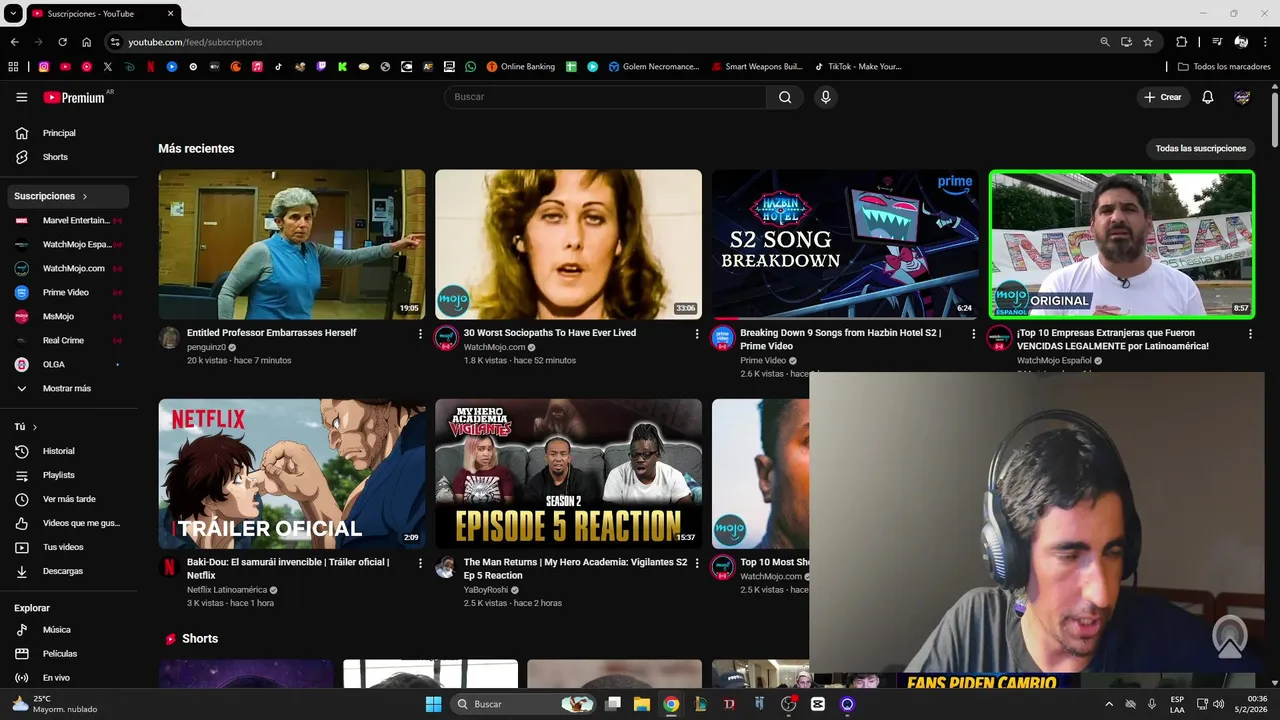The width and height of the screenshot is (1280, 720).
Task: Click the YouTube search input field
Action: [x=605, y=97]
